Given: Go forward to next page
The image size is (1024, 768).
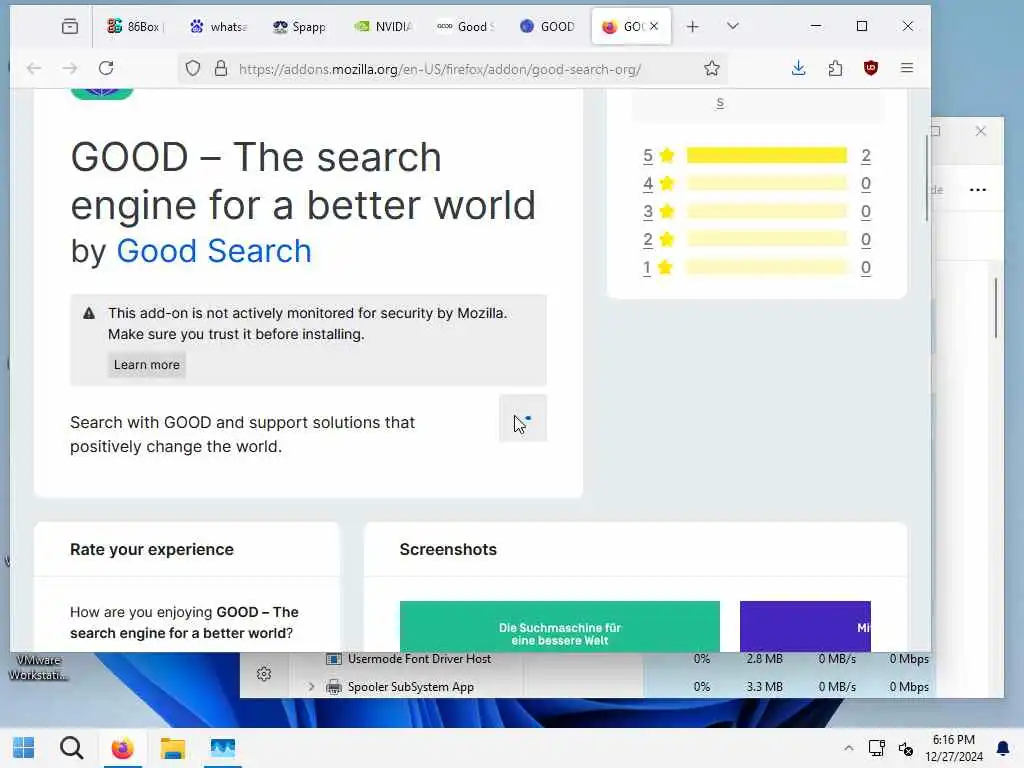Looking at the screenshot, I should click(x=70, y=68).
